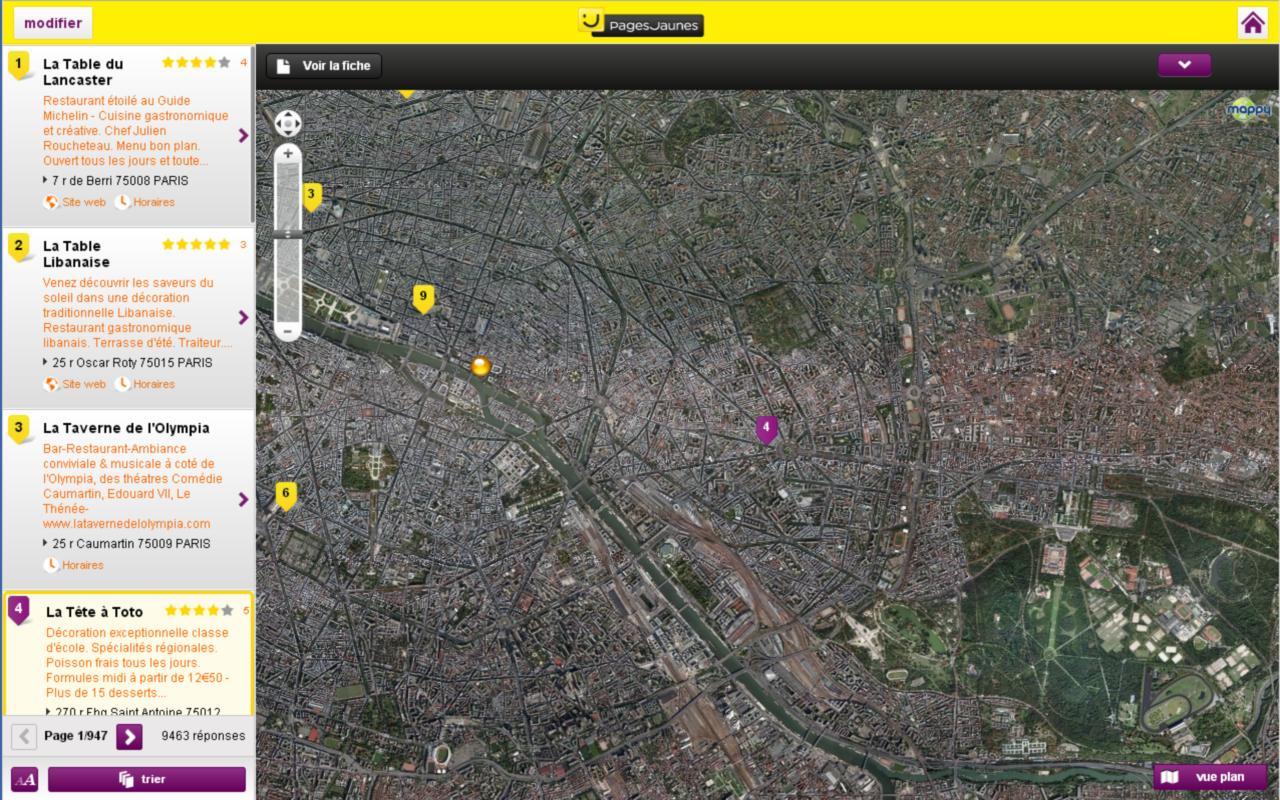Click La Tête à Toto description text
The width and height of the screenshot is (1280, 800).
138,663
